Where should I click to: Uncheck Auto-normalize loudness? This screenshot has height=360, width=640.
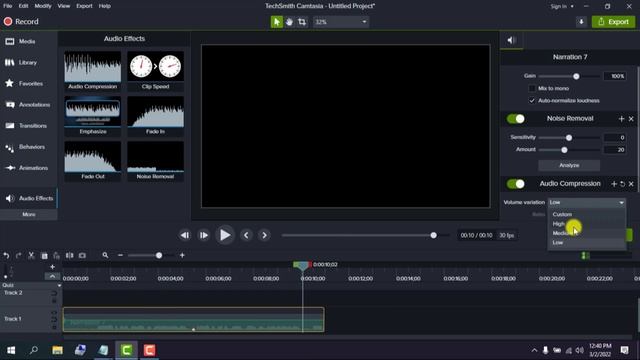pyautogui.click(x=532, y=100)
